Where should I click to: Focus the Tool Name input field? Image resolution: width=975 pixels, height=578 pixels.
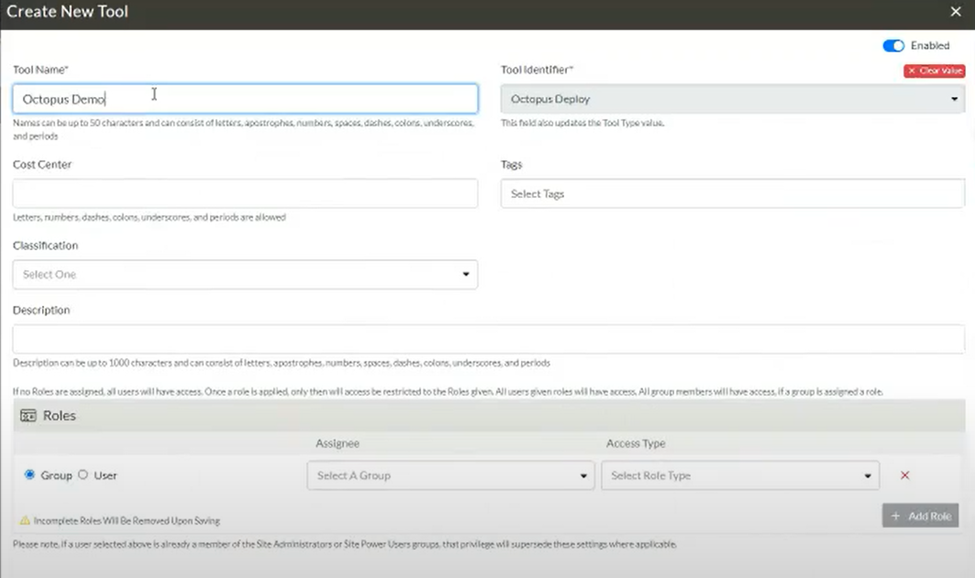245,99
